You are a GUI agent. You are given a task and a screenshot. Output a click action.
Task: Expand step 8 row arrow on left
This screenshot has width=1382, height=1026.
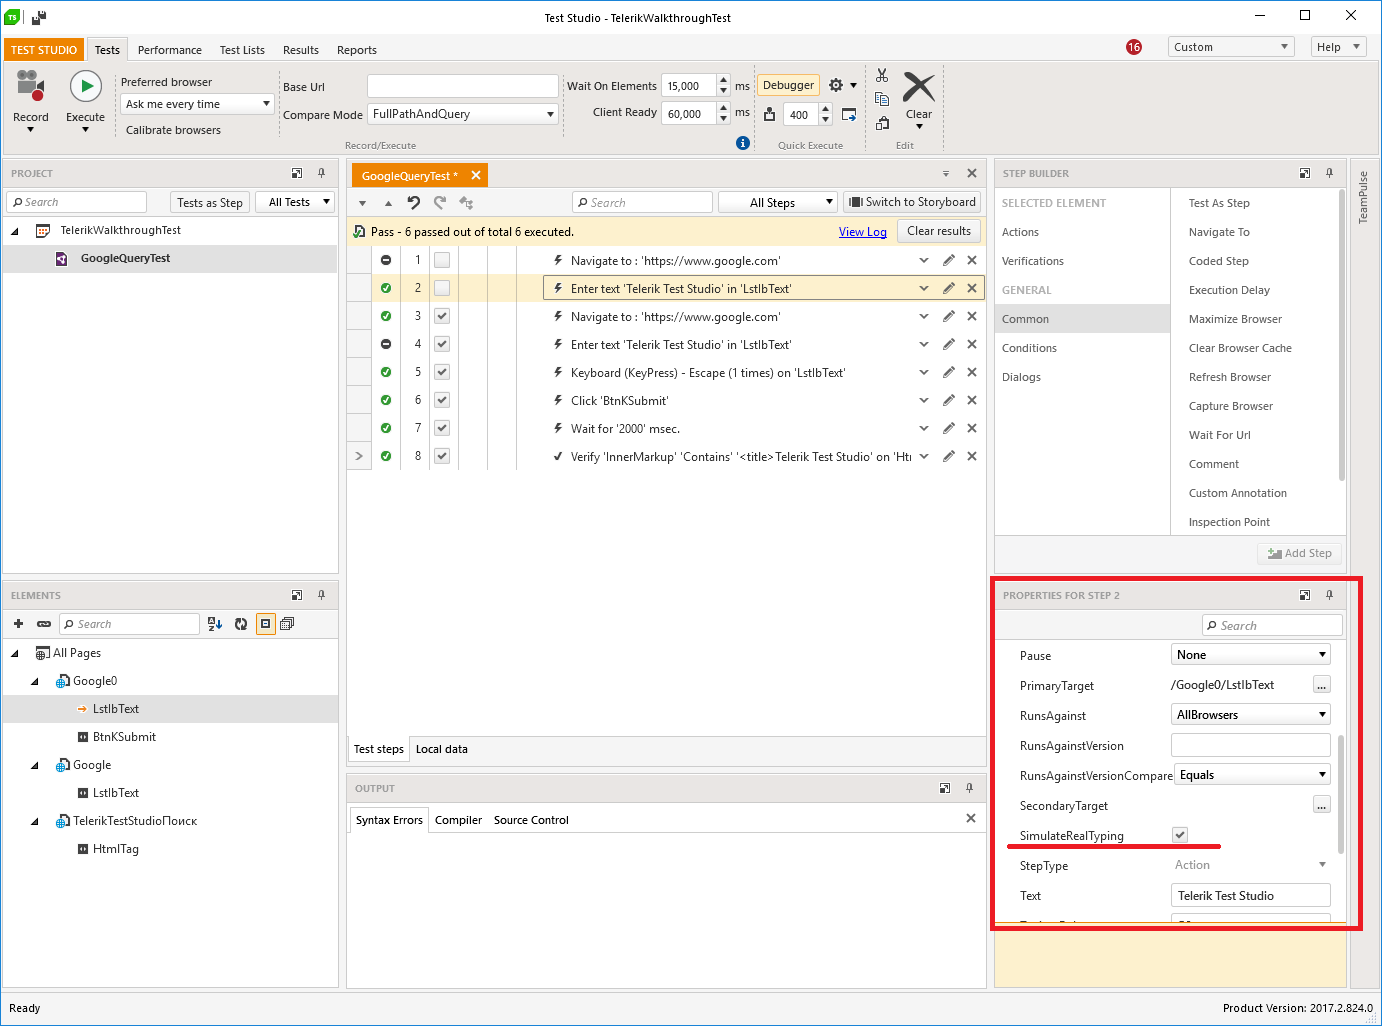pyautogui.click(x=359, y=456)
